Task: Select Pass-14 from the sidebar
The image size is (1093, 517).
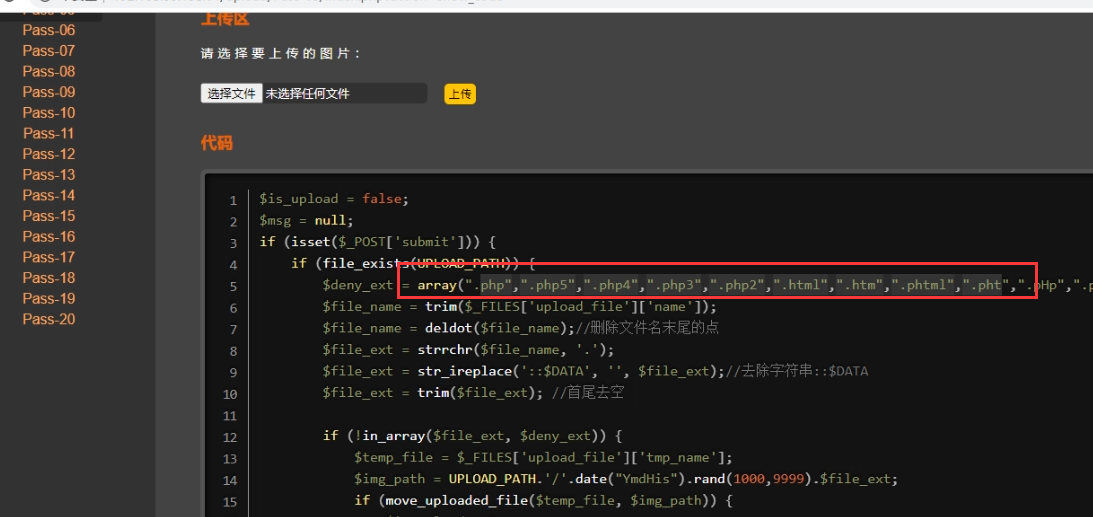Action: [x=49, y=195]
